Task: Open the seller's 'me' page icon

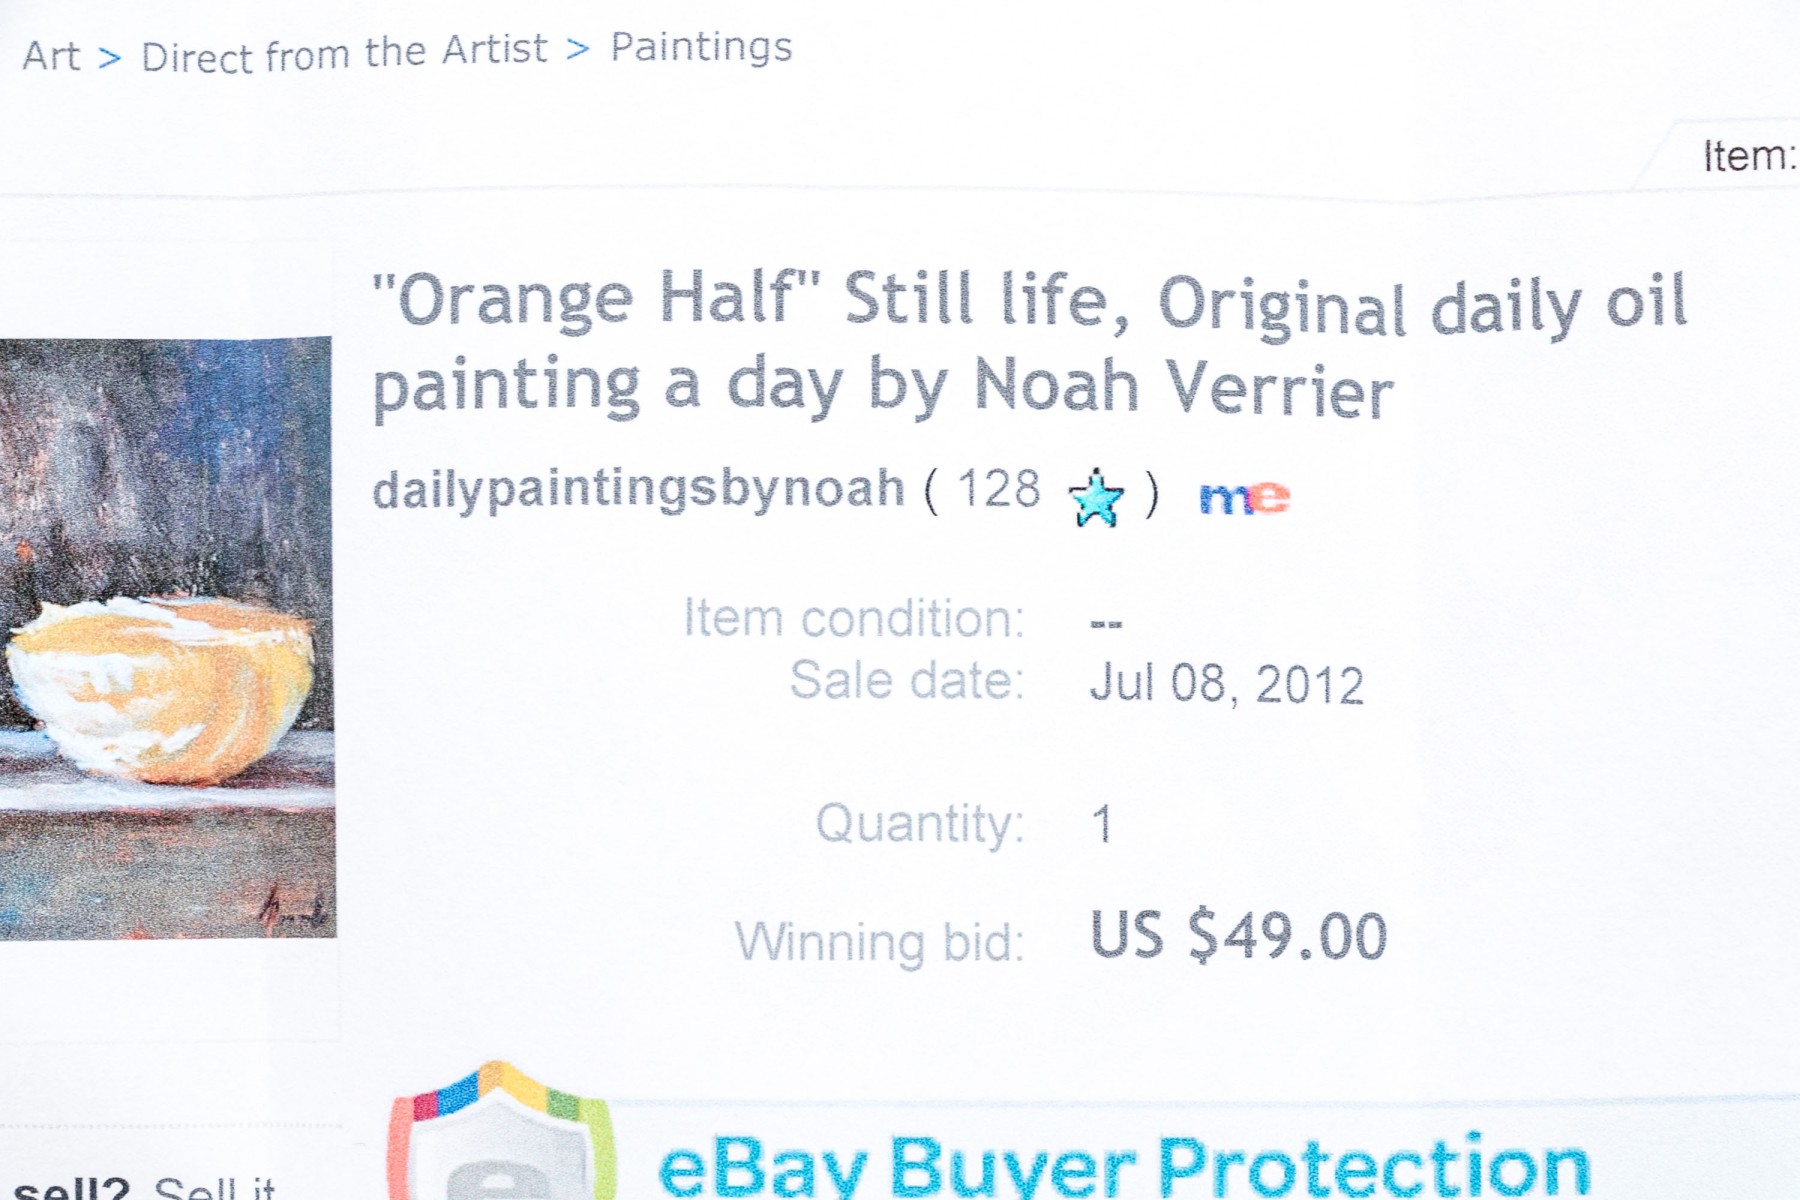Action: (1244, 496)
